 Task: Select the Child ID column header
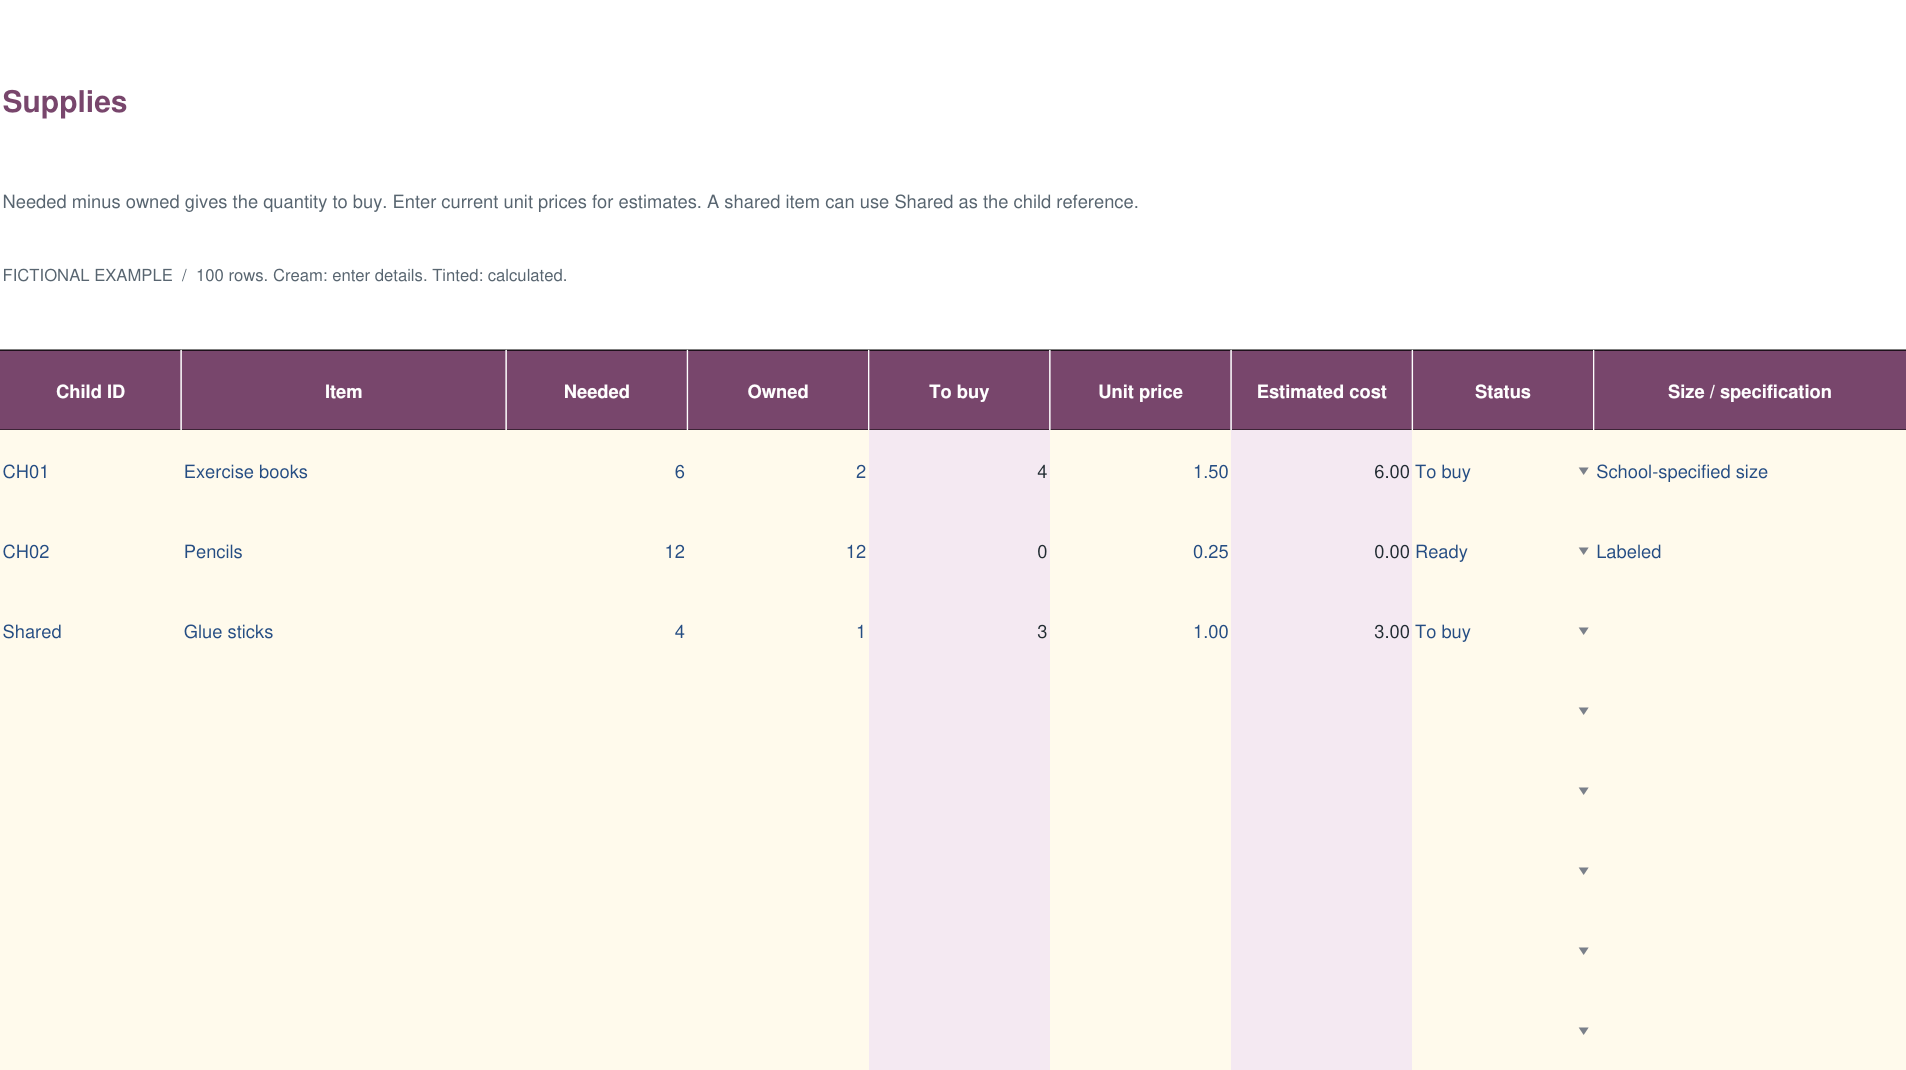(90, 391)
